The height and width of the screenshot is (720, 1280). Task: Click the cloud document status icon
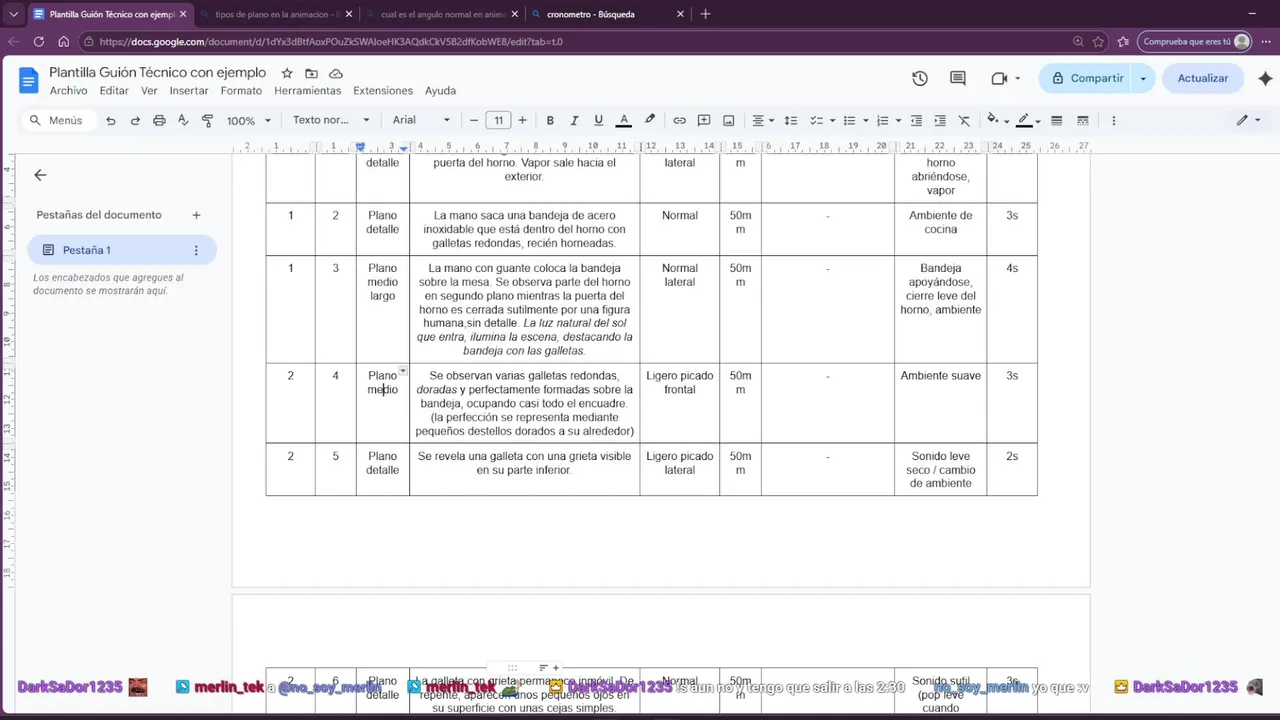tap(336, 74)
